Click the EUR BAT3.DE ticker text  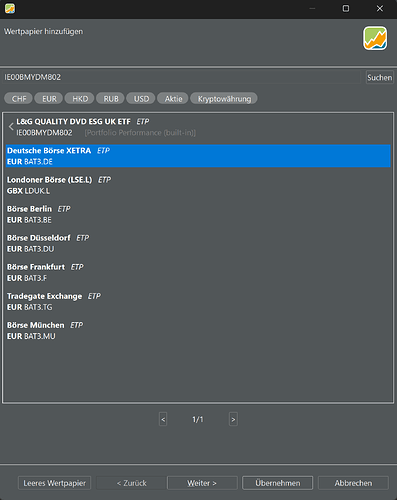point(30,162)
